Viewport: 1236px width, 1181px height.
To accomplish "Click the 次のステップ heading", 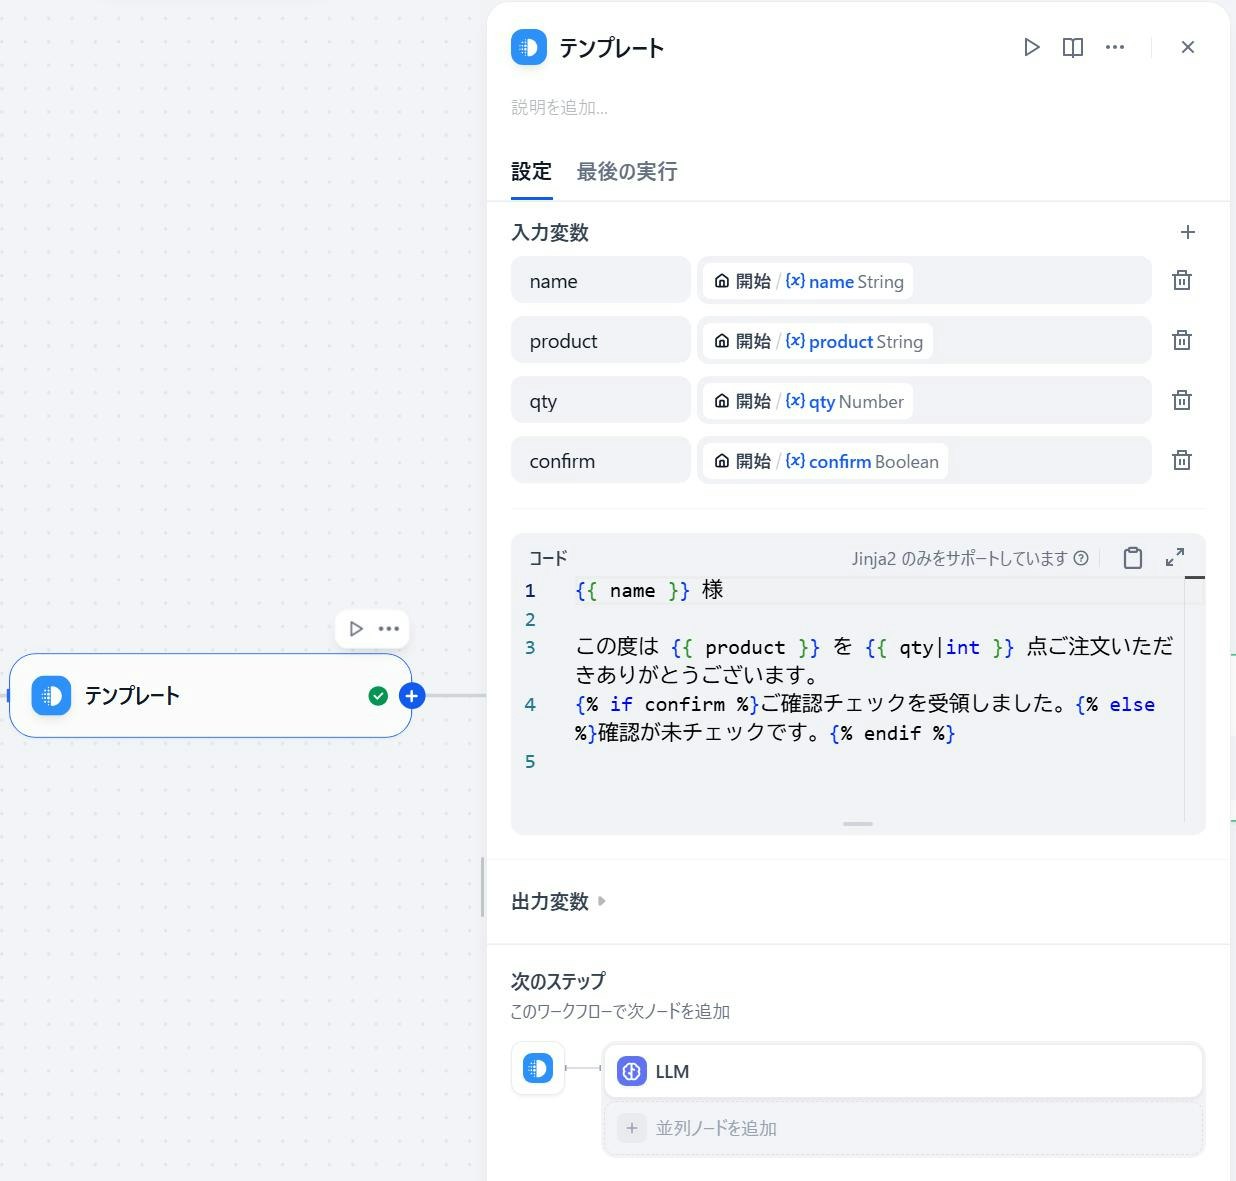I will [558, 981].
